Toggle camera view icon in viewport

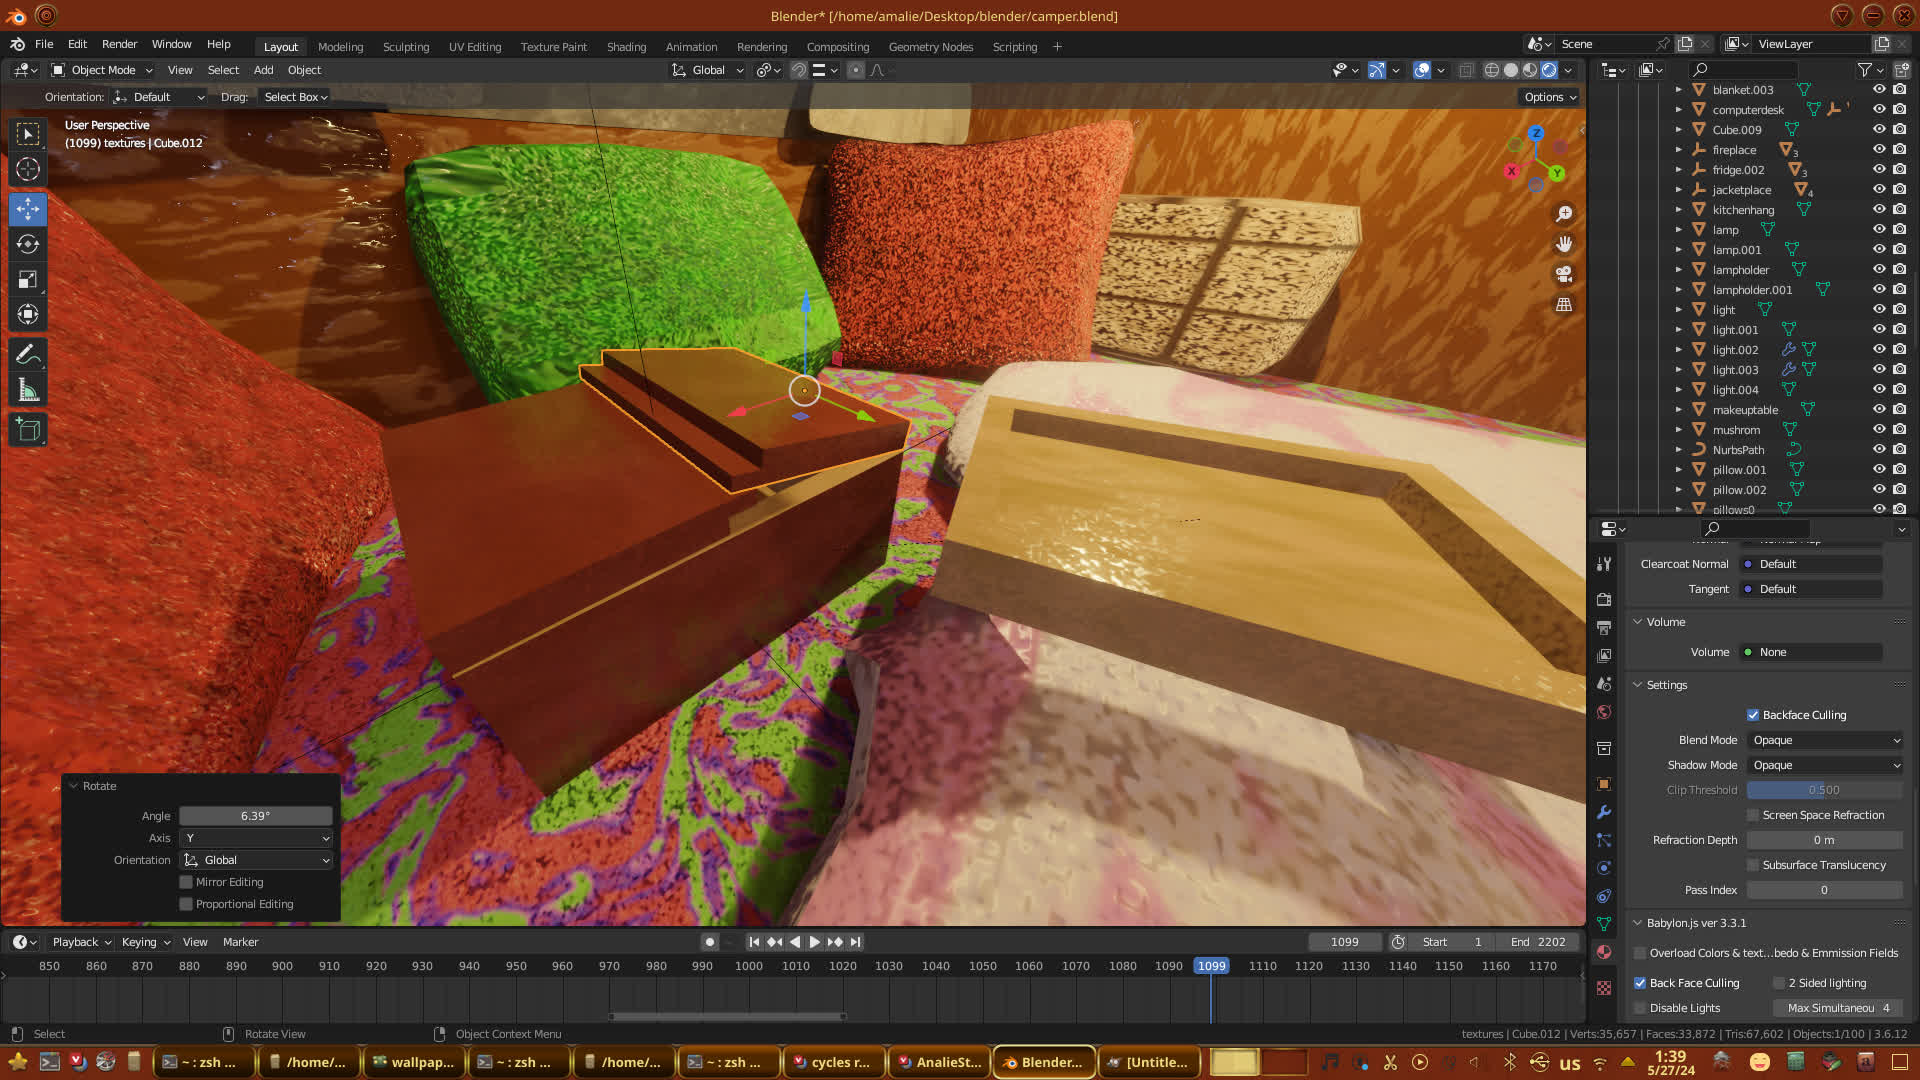[x=1564, y=274]
